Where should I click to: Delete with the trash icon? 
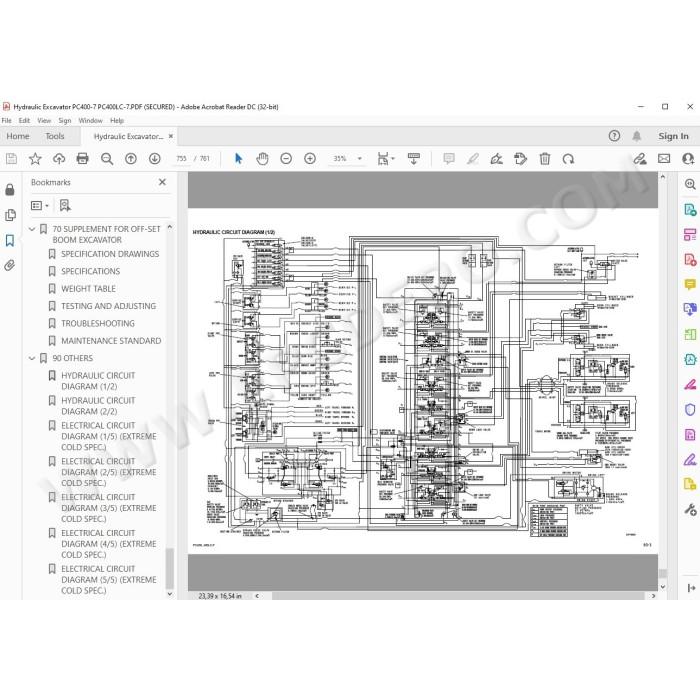pos(545,158)
